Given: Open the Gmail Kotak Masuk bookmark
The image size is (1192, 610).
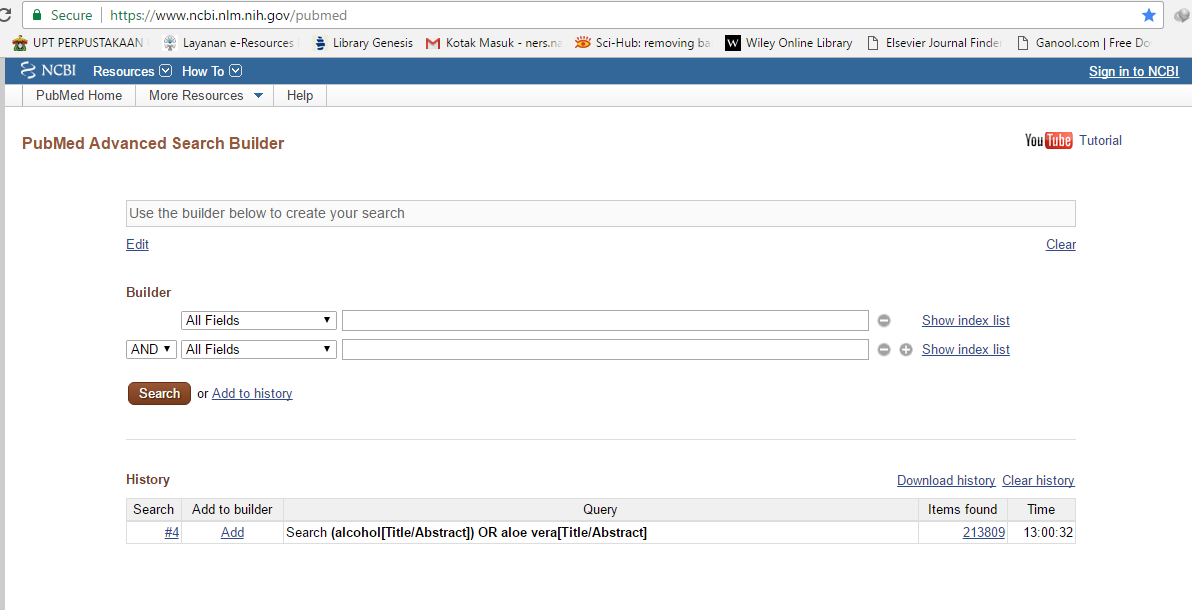Looking at the screenshot, I should point(492,42).
